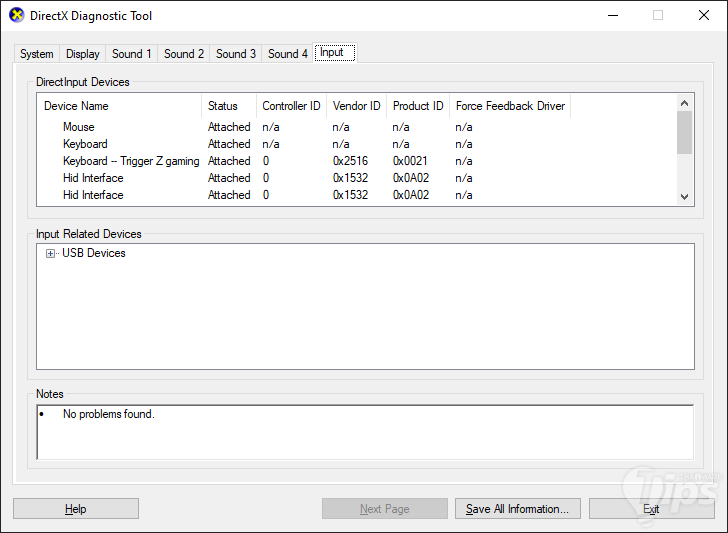728x533 pixels.
Task: Click the Product ID column header
Action: click(418, 106)
